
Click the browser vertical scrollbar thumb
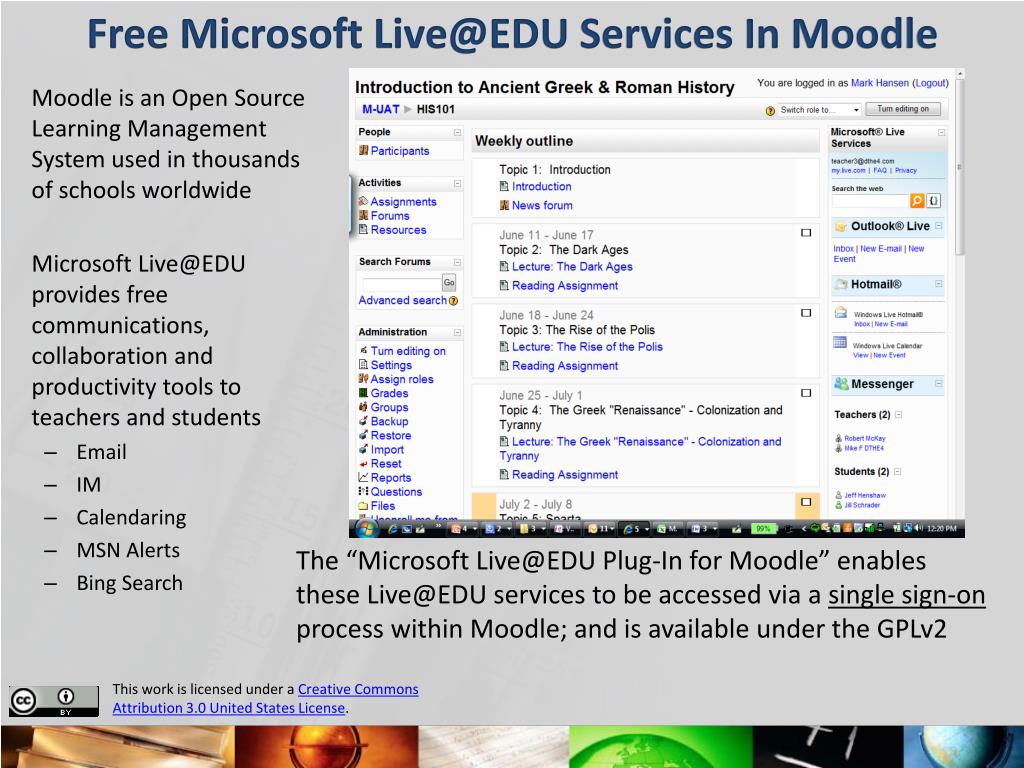click(x=959, y=167)
